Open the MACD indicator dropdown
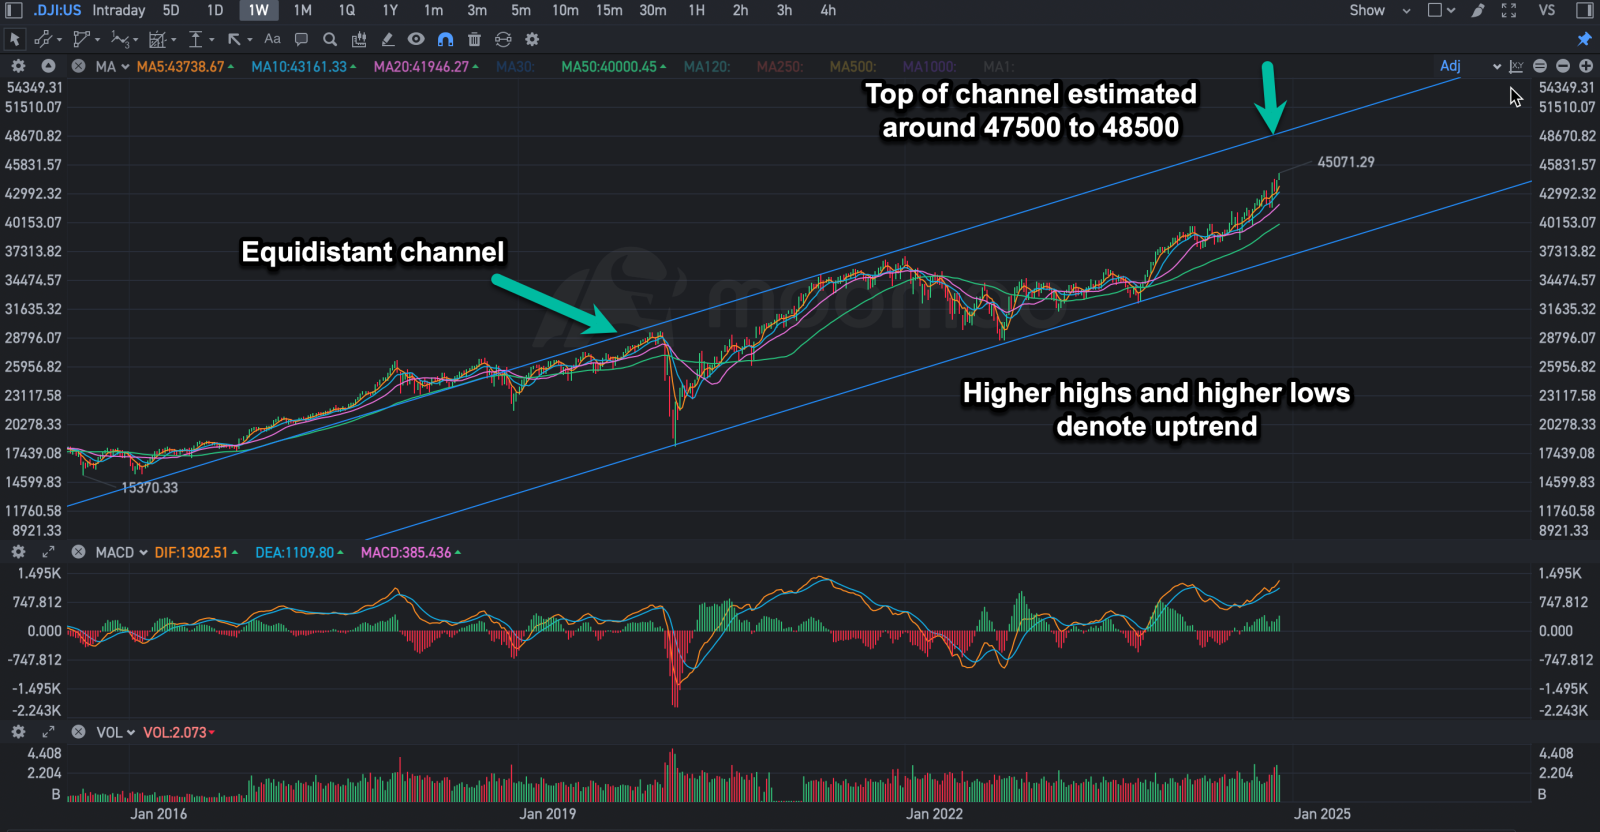Image resolution: width=1600 pixels, height=832 pixels. 143,552
